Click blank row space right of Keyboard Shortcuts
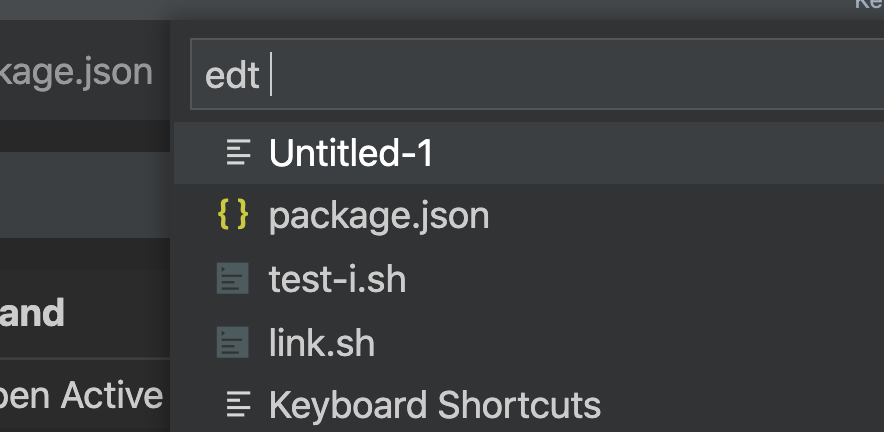Viewport: 884px width, 432px height. 740,405
